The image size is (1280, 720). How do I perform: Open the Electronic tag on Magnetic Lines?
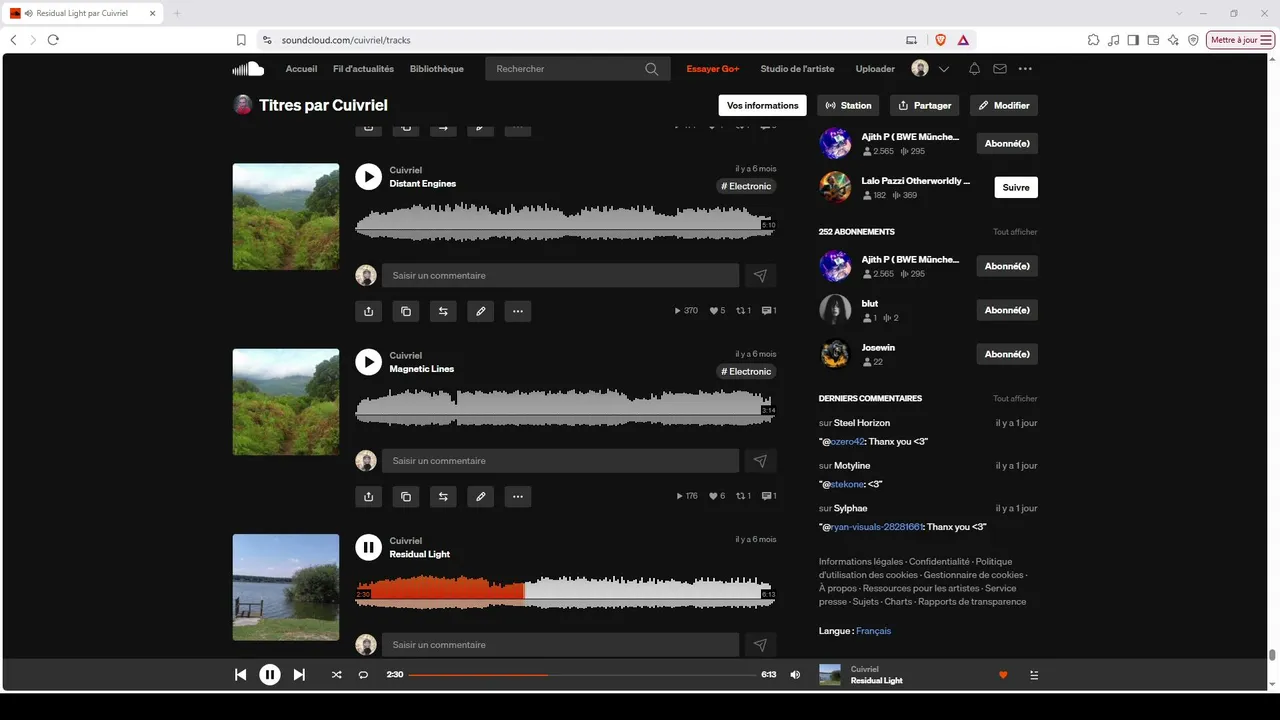point(747,371)
